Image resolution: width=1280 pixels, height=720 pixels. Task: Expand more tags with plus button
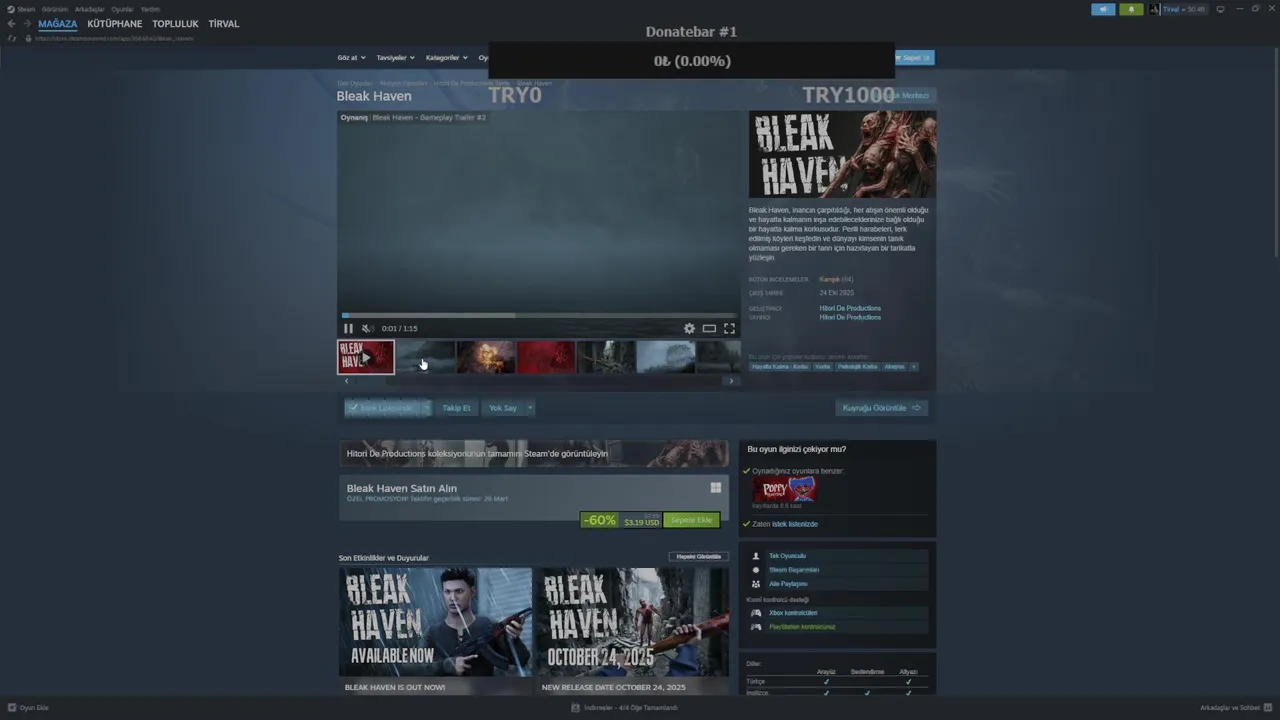tap(913, 366)
